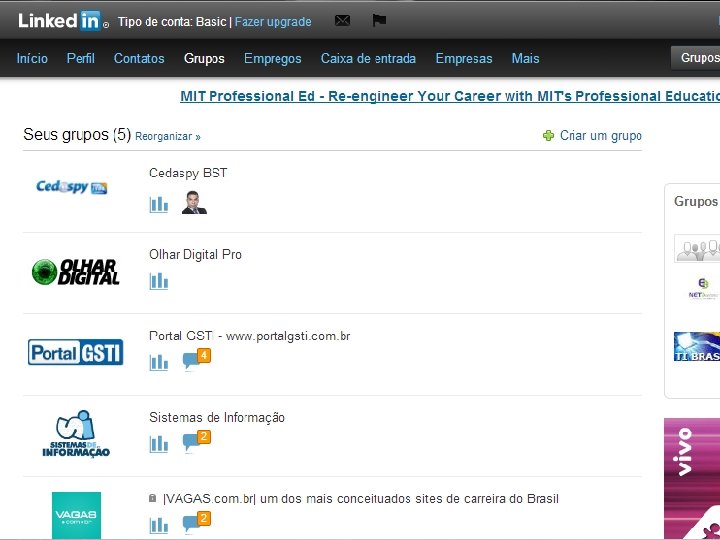This screenshot has width=720, height=540.
Task: Expand the Mais menu
Action: coord(526,58)
